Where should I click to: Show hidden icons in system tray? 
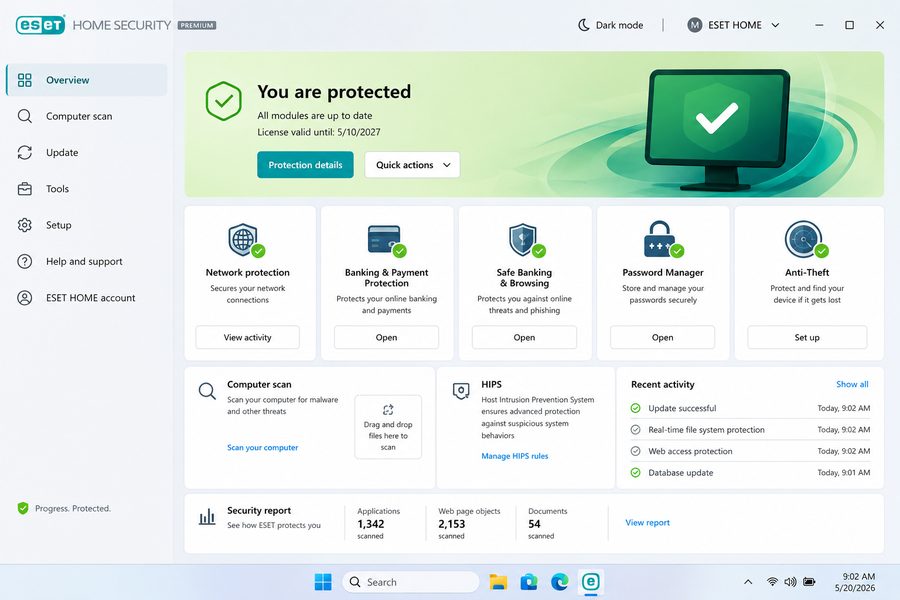point(748,582)
